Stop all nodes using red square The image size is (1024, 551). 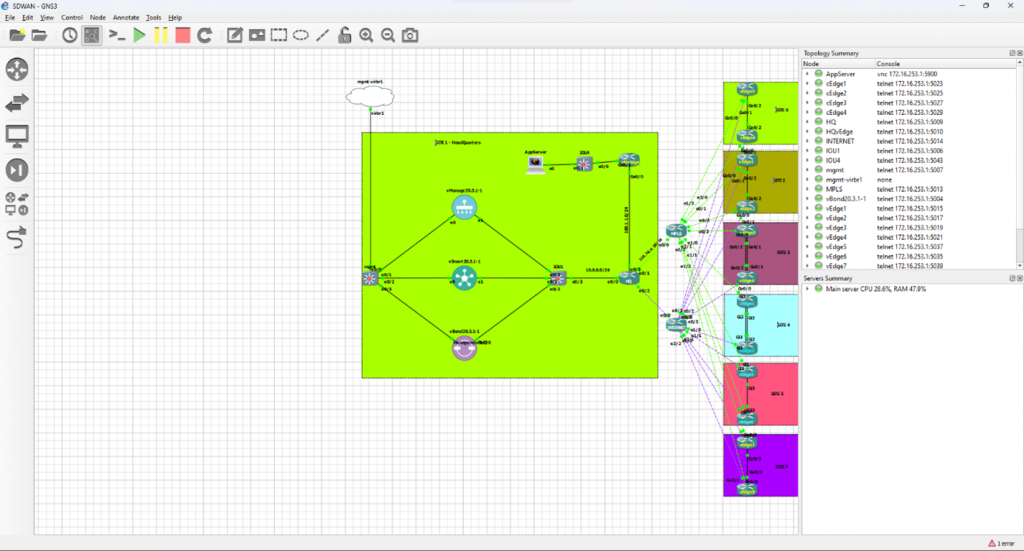182,35
